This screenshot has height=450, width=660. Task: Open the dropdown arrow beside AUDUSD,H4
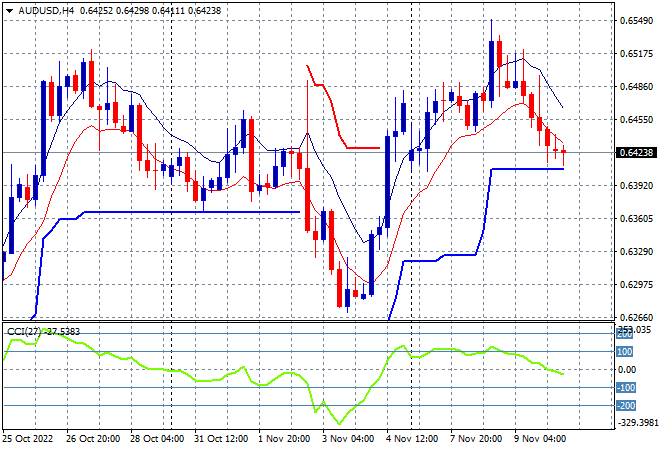click(9, 9)
